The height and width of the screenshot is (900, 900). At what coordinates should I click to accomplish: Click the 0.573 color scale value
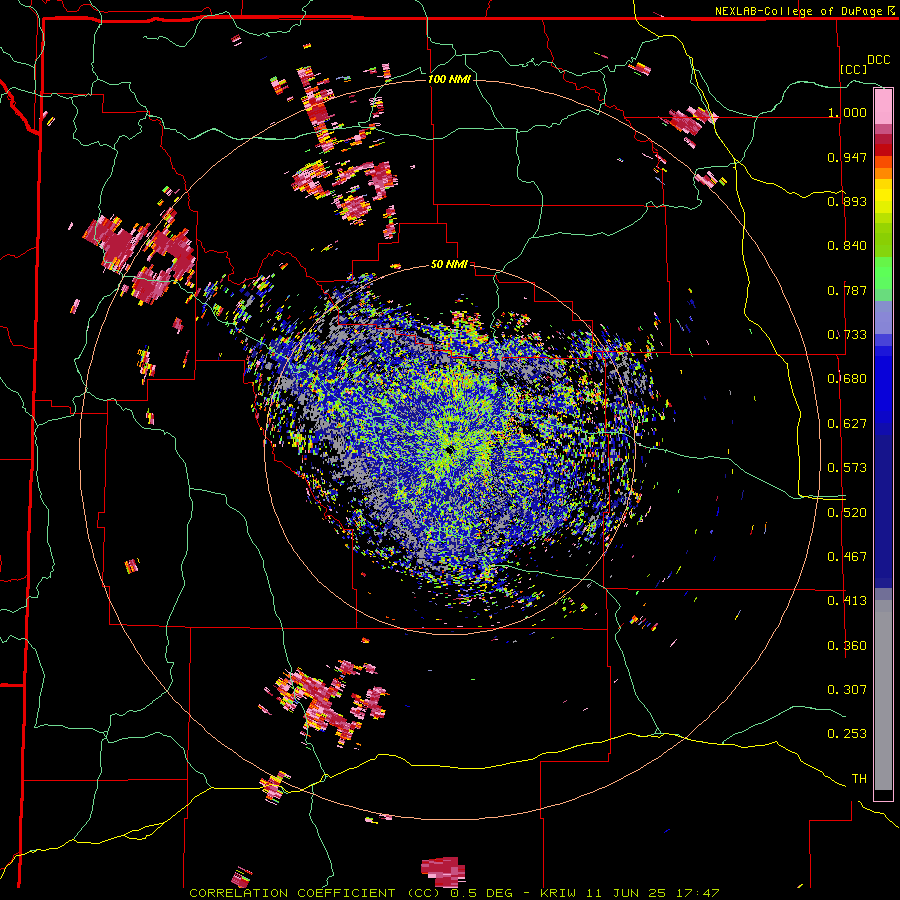tap(847, 468)
